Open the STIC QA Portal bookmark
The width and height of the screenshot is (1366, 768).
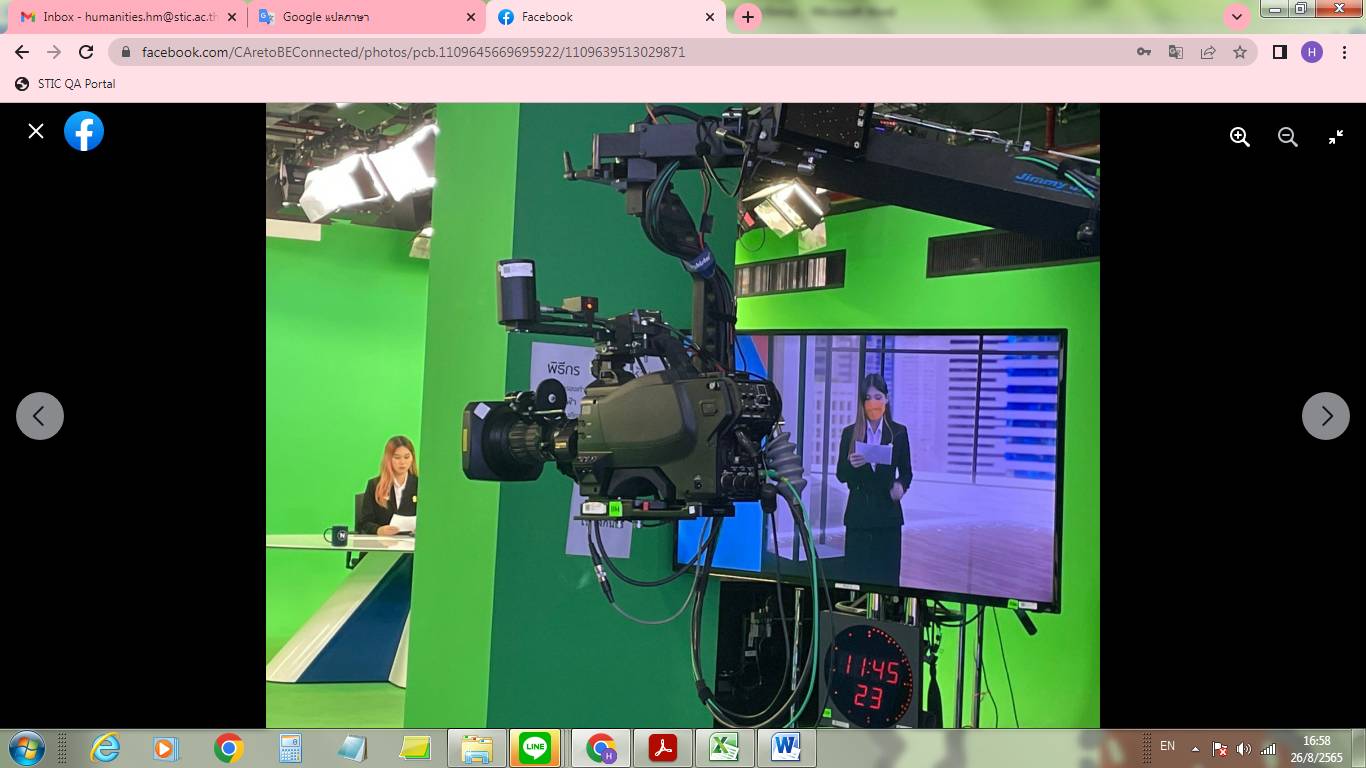(x=66, y=84)
